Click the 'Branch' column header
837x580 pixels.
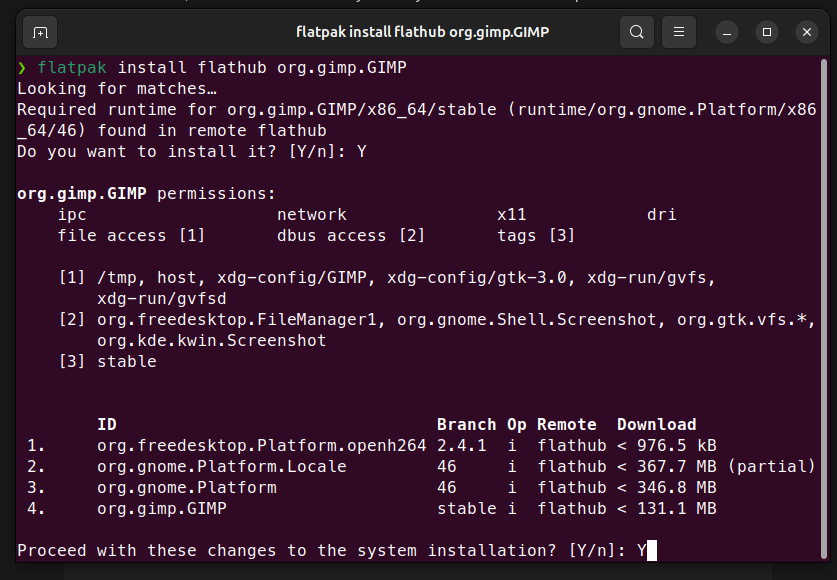point(467,425)
